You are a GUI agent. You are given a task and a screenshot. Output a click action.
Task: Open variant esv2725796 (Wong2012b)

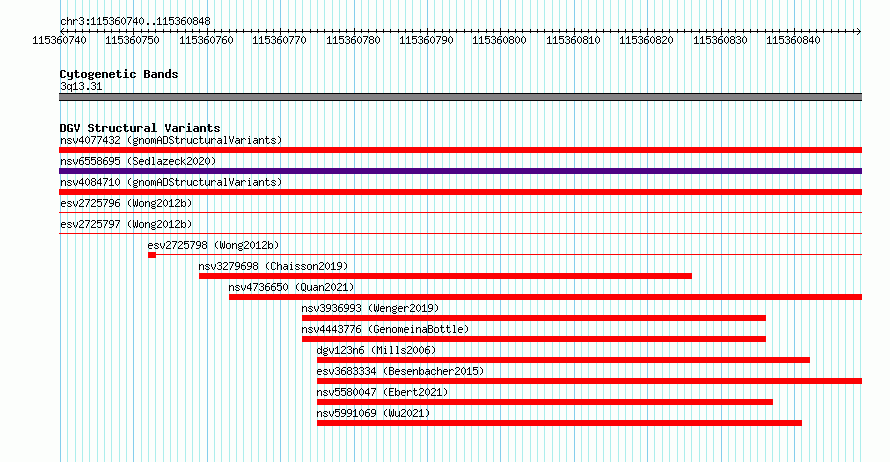(x=126, y=203)
